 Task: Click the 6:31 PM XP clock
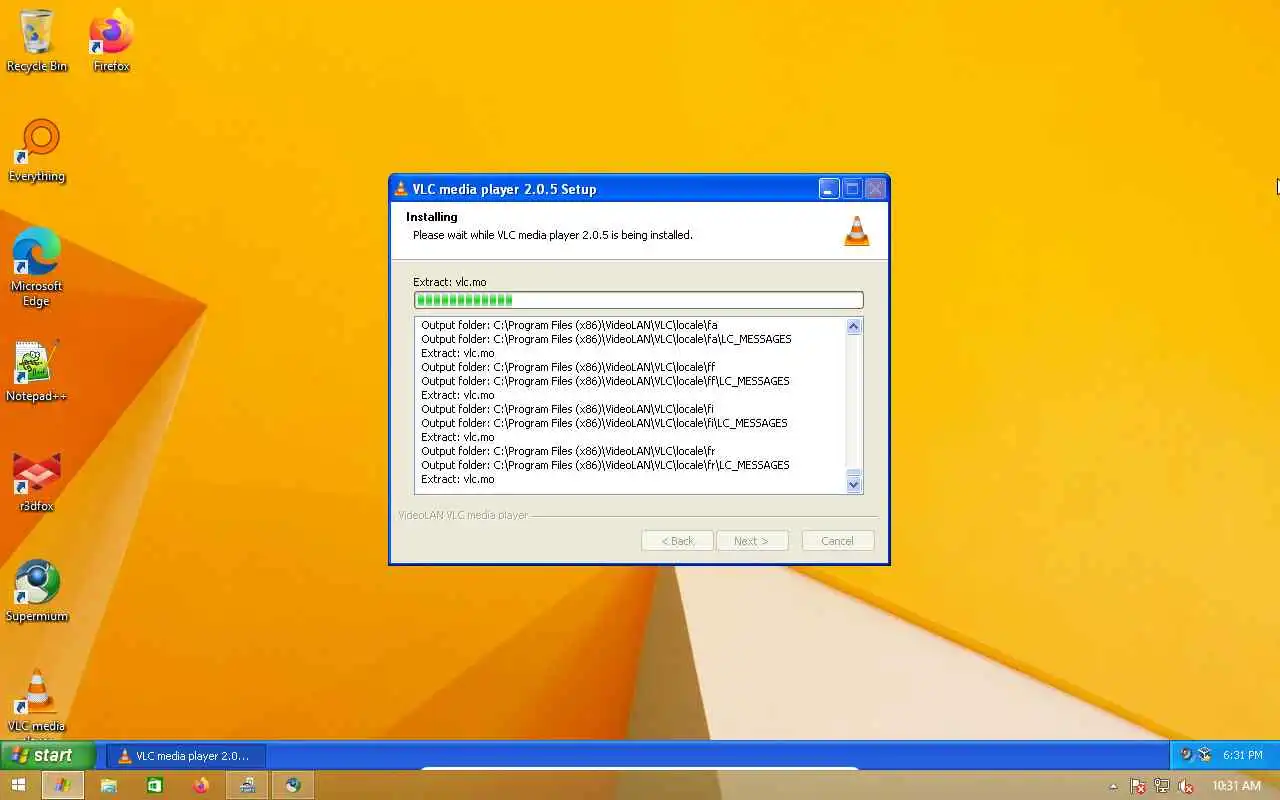1243,756
